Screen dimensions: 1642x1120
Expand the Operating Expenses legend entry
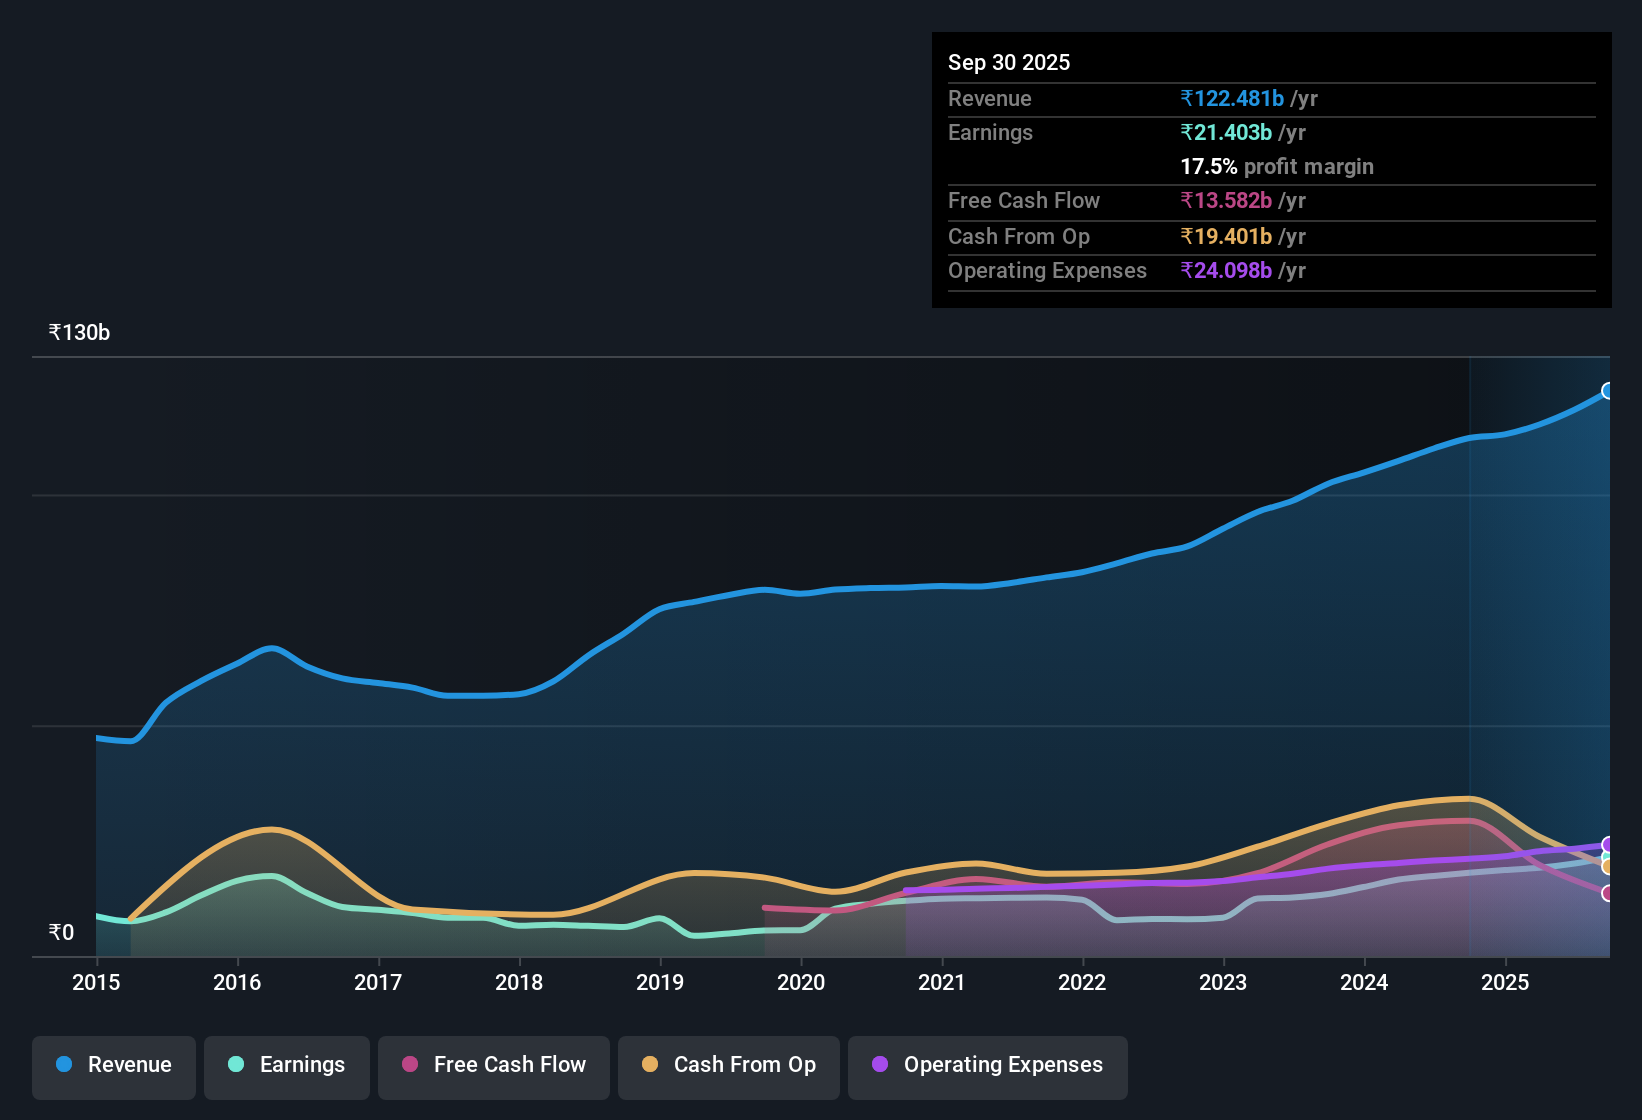click(987, 1065)
